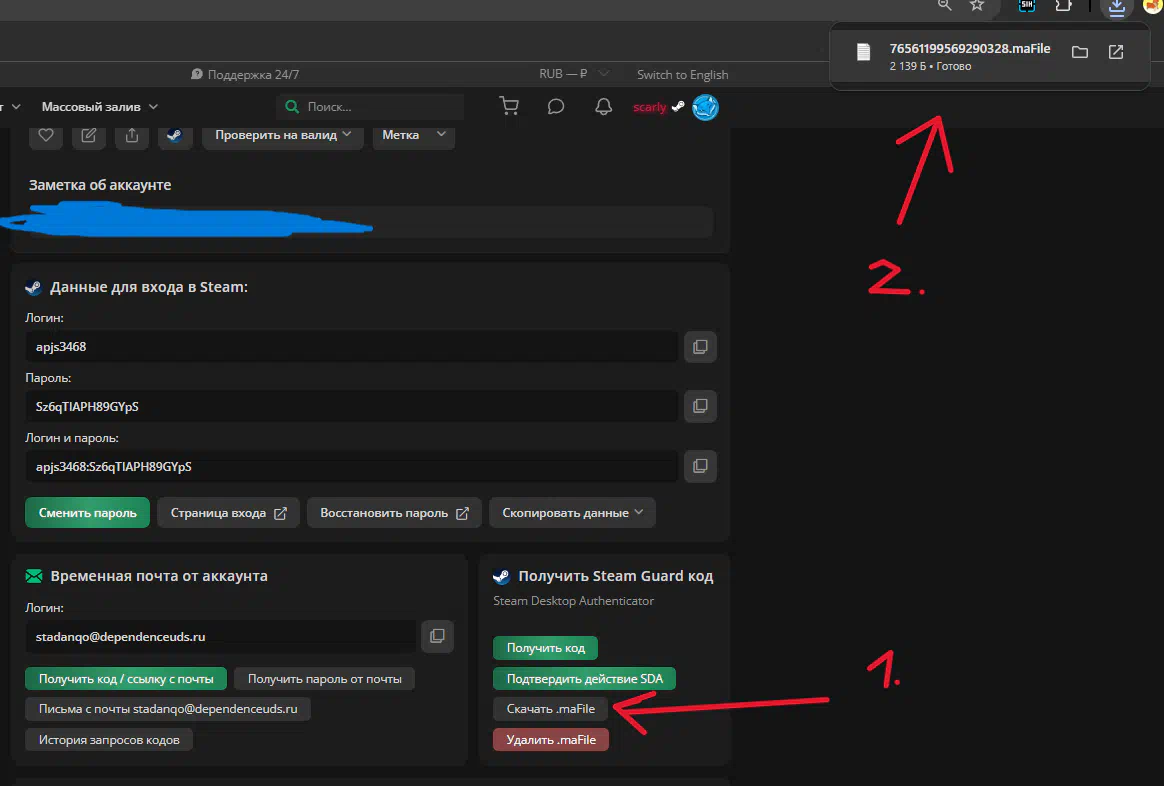Expand the Скопировать данные dropdown
Image resolution: width=1164 pixels, height=786 pixels.
(572, 513)
